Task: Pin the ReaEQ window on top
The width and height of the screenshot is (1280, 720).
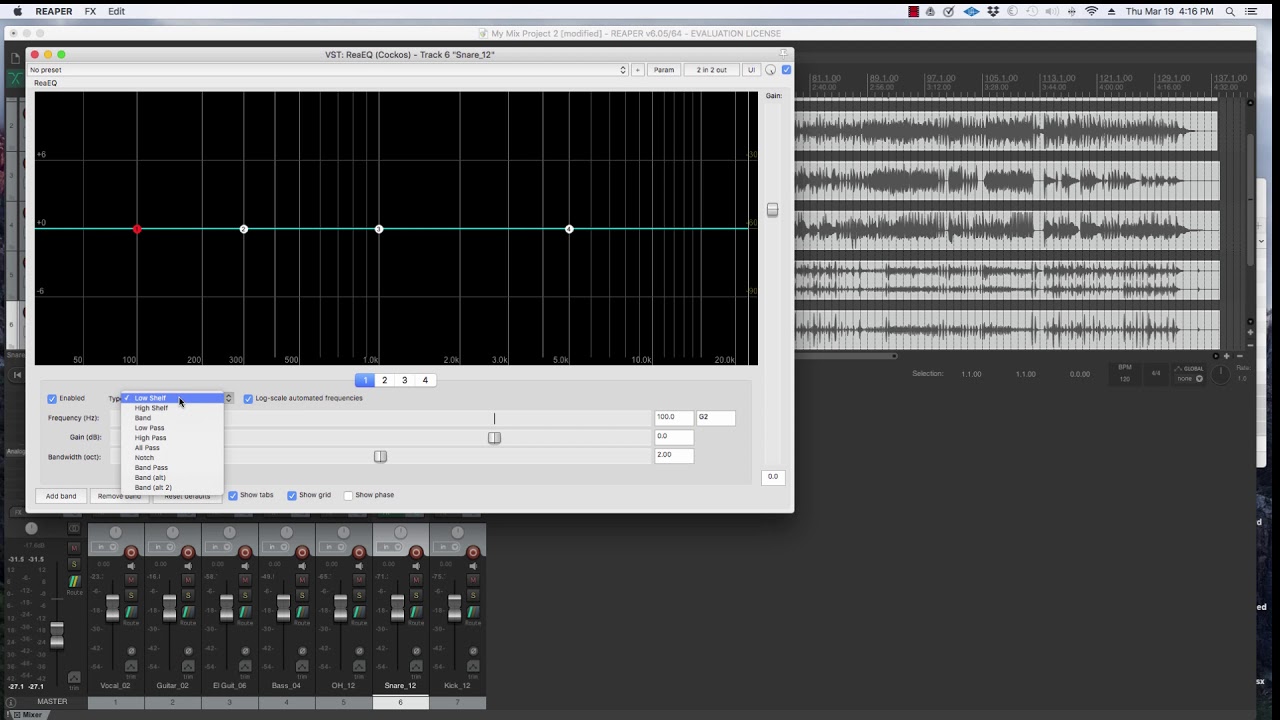Action: tap(784, 53)
